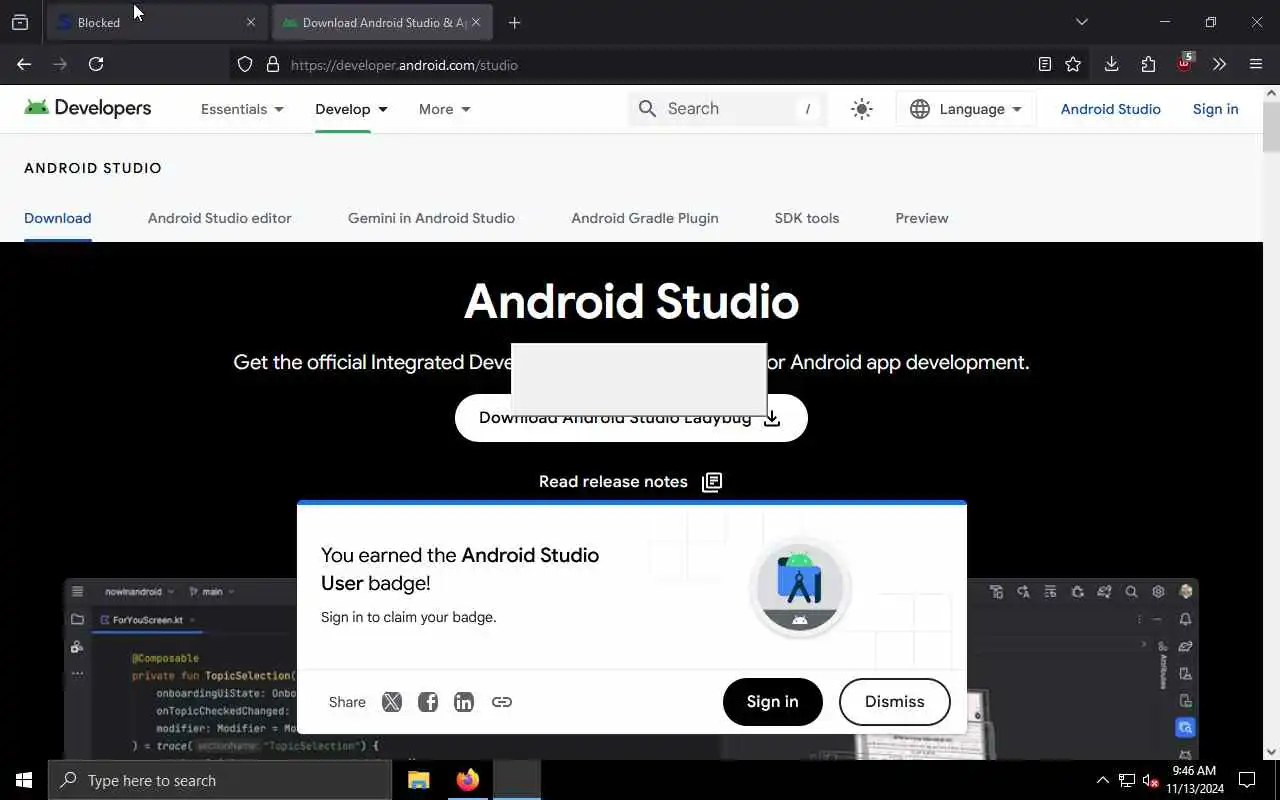Click Download Android Studio Ladybug button
Image resolution: width=1280 pixels, height=800 pixels.
631,418
